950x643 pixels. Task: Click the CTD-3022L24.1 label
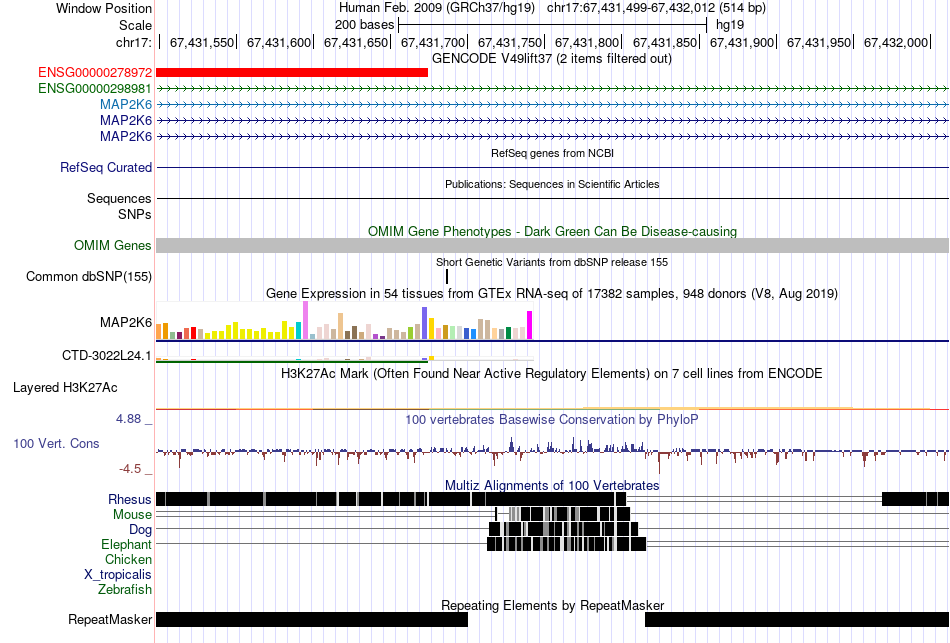(x=107, y=355)
